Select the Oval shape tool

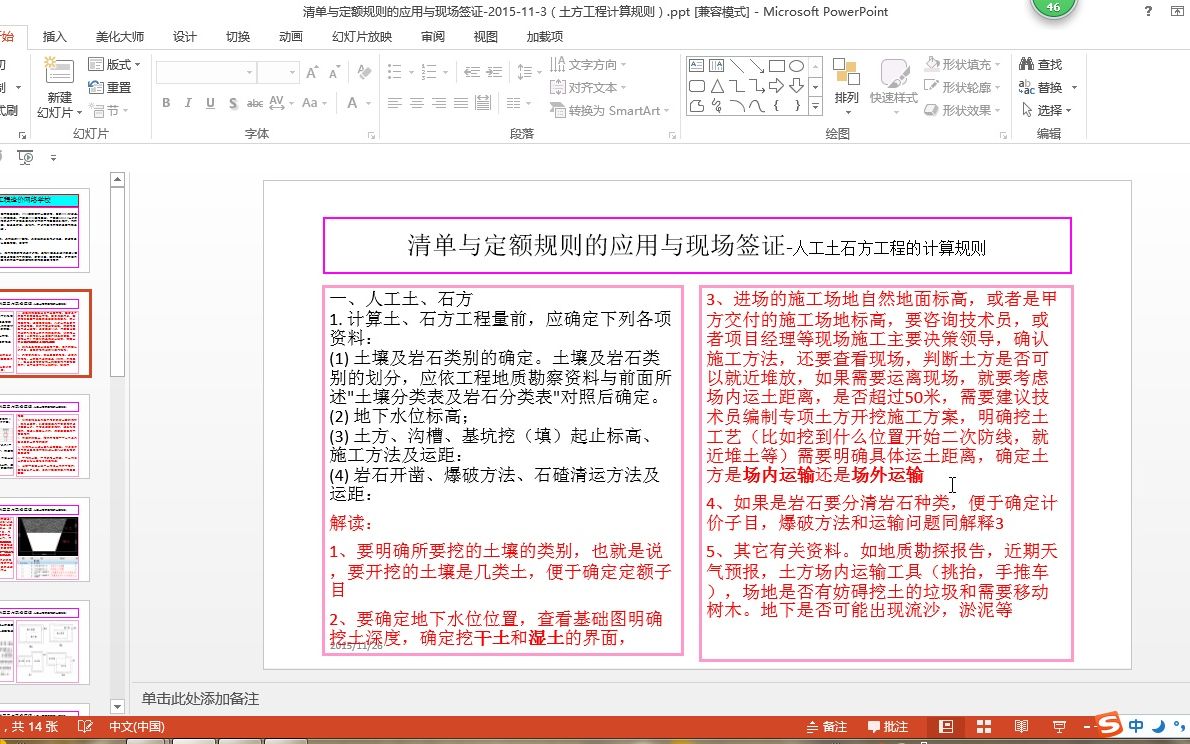tap(796, 65)
